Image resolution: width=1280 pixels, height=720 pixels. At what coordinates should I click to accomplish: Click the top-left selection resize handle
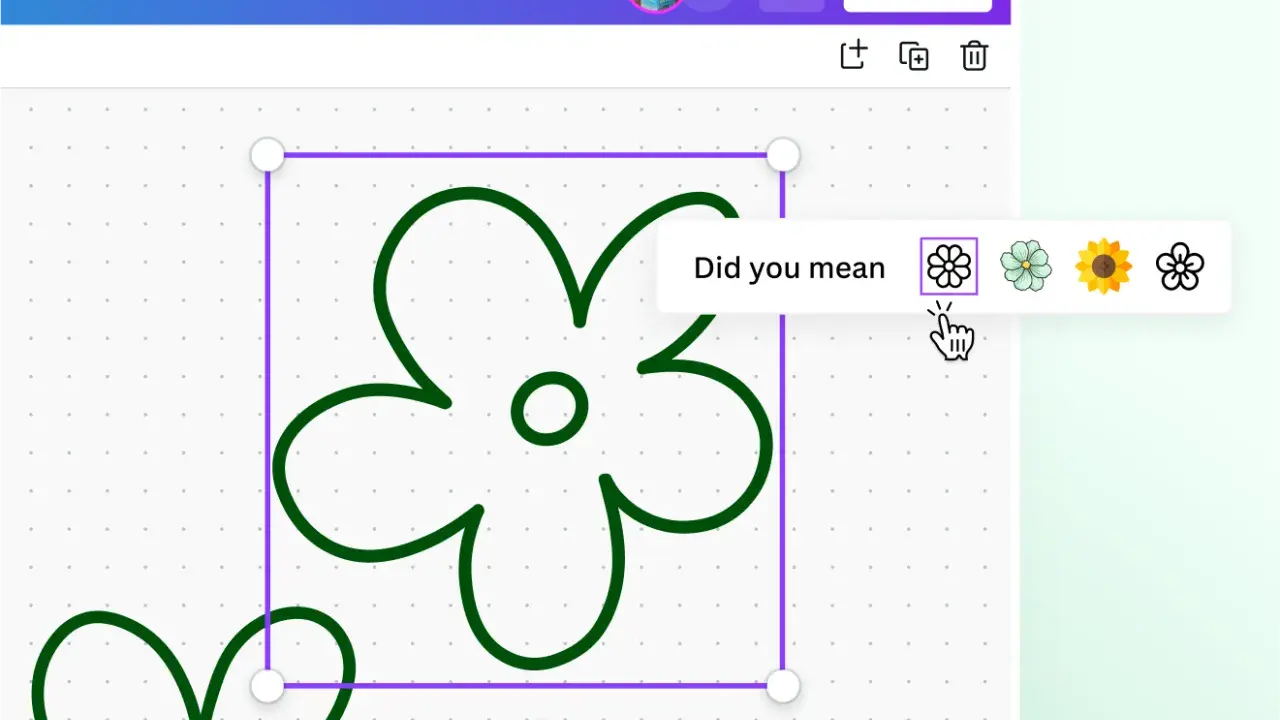(267, 155)
